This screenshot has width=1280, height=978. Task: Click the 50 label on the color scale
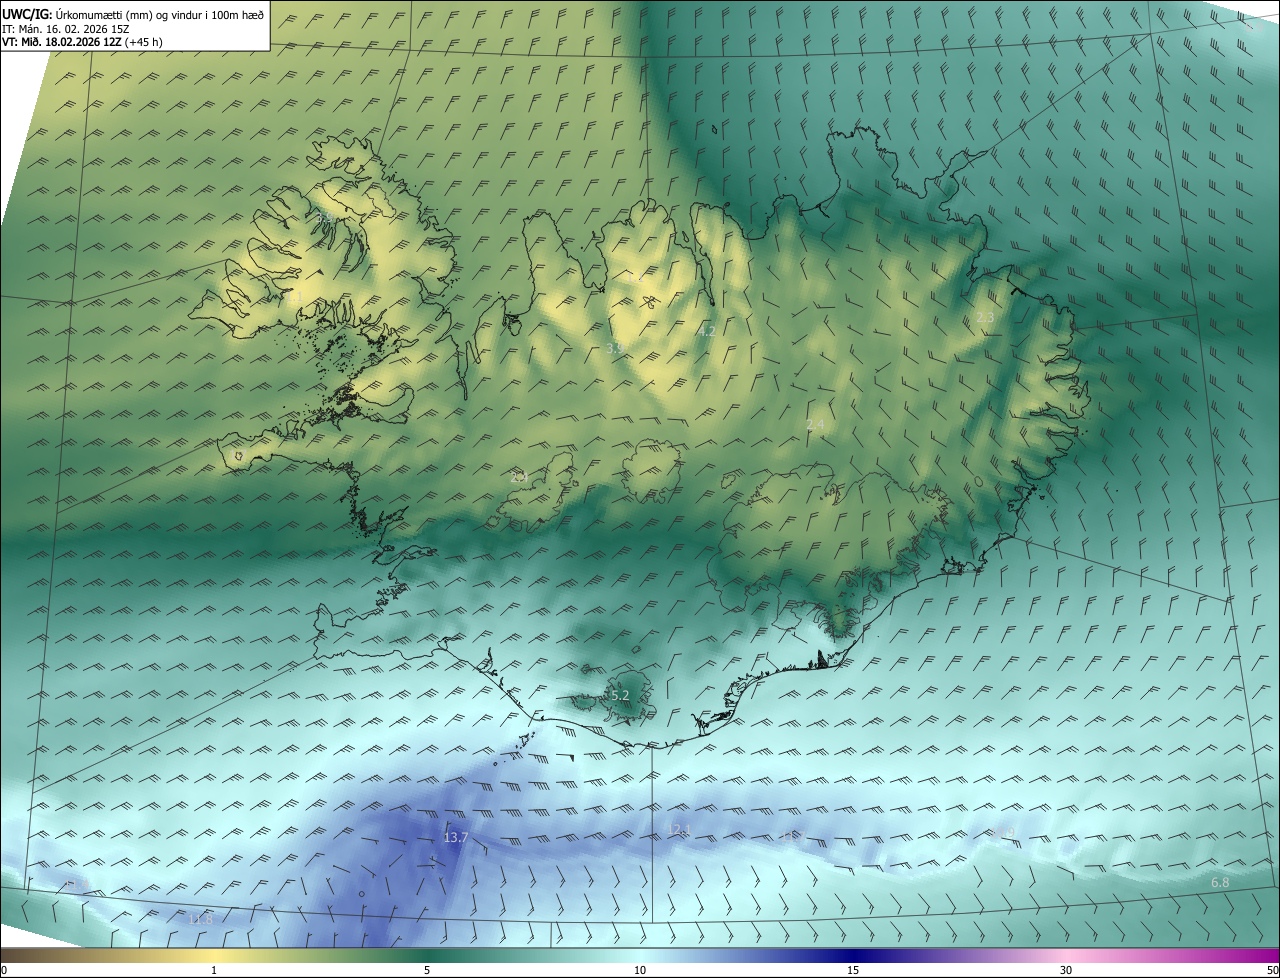coord(1272,970)
